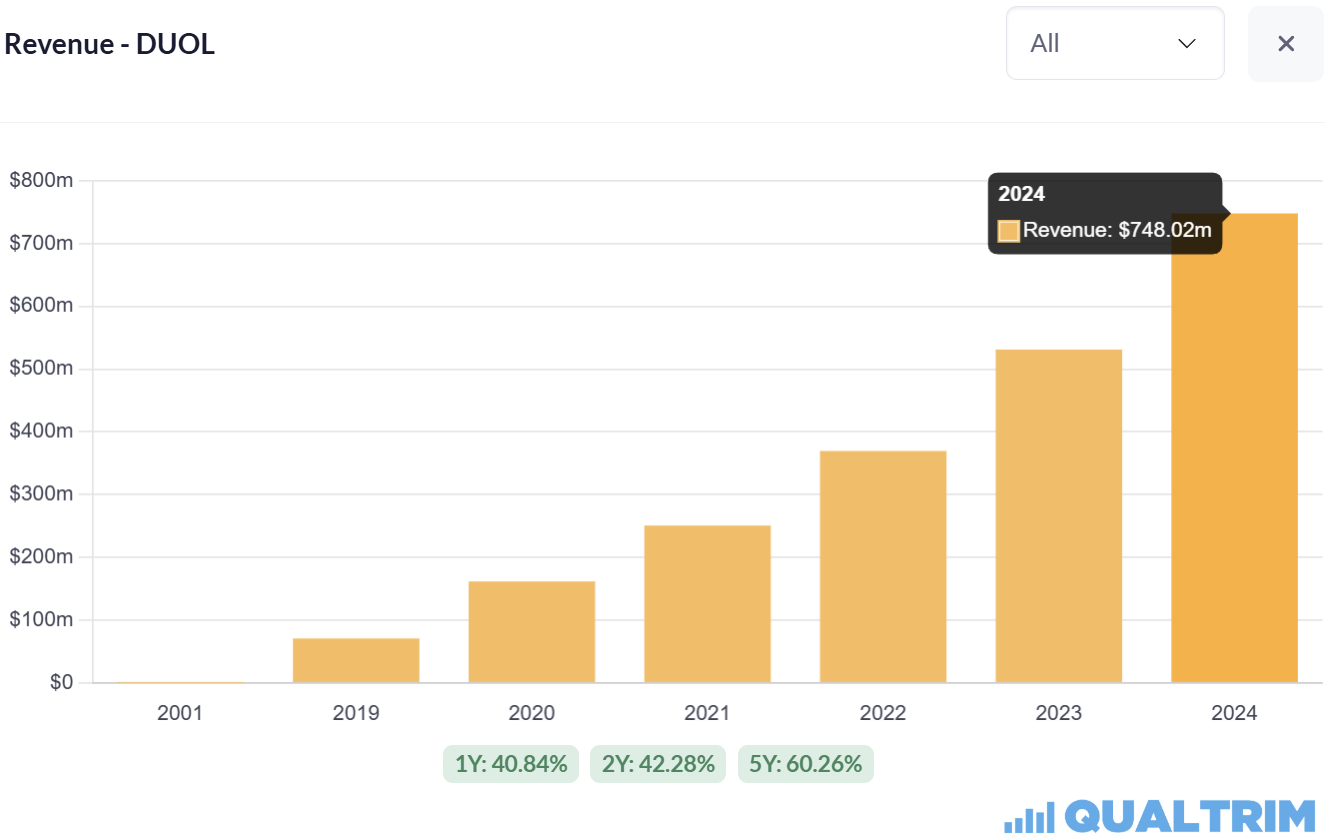This screenshot has width=1325, height=834.
Task: Click the 2020 revenue bar
Action: click(532, 632)
